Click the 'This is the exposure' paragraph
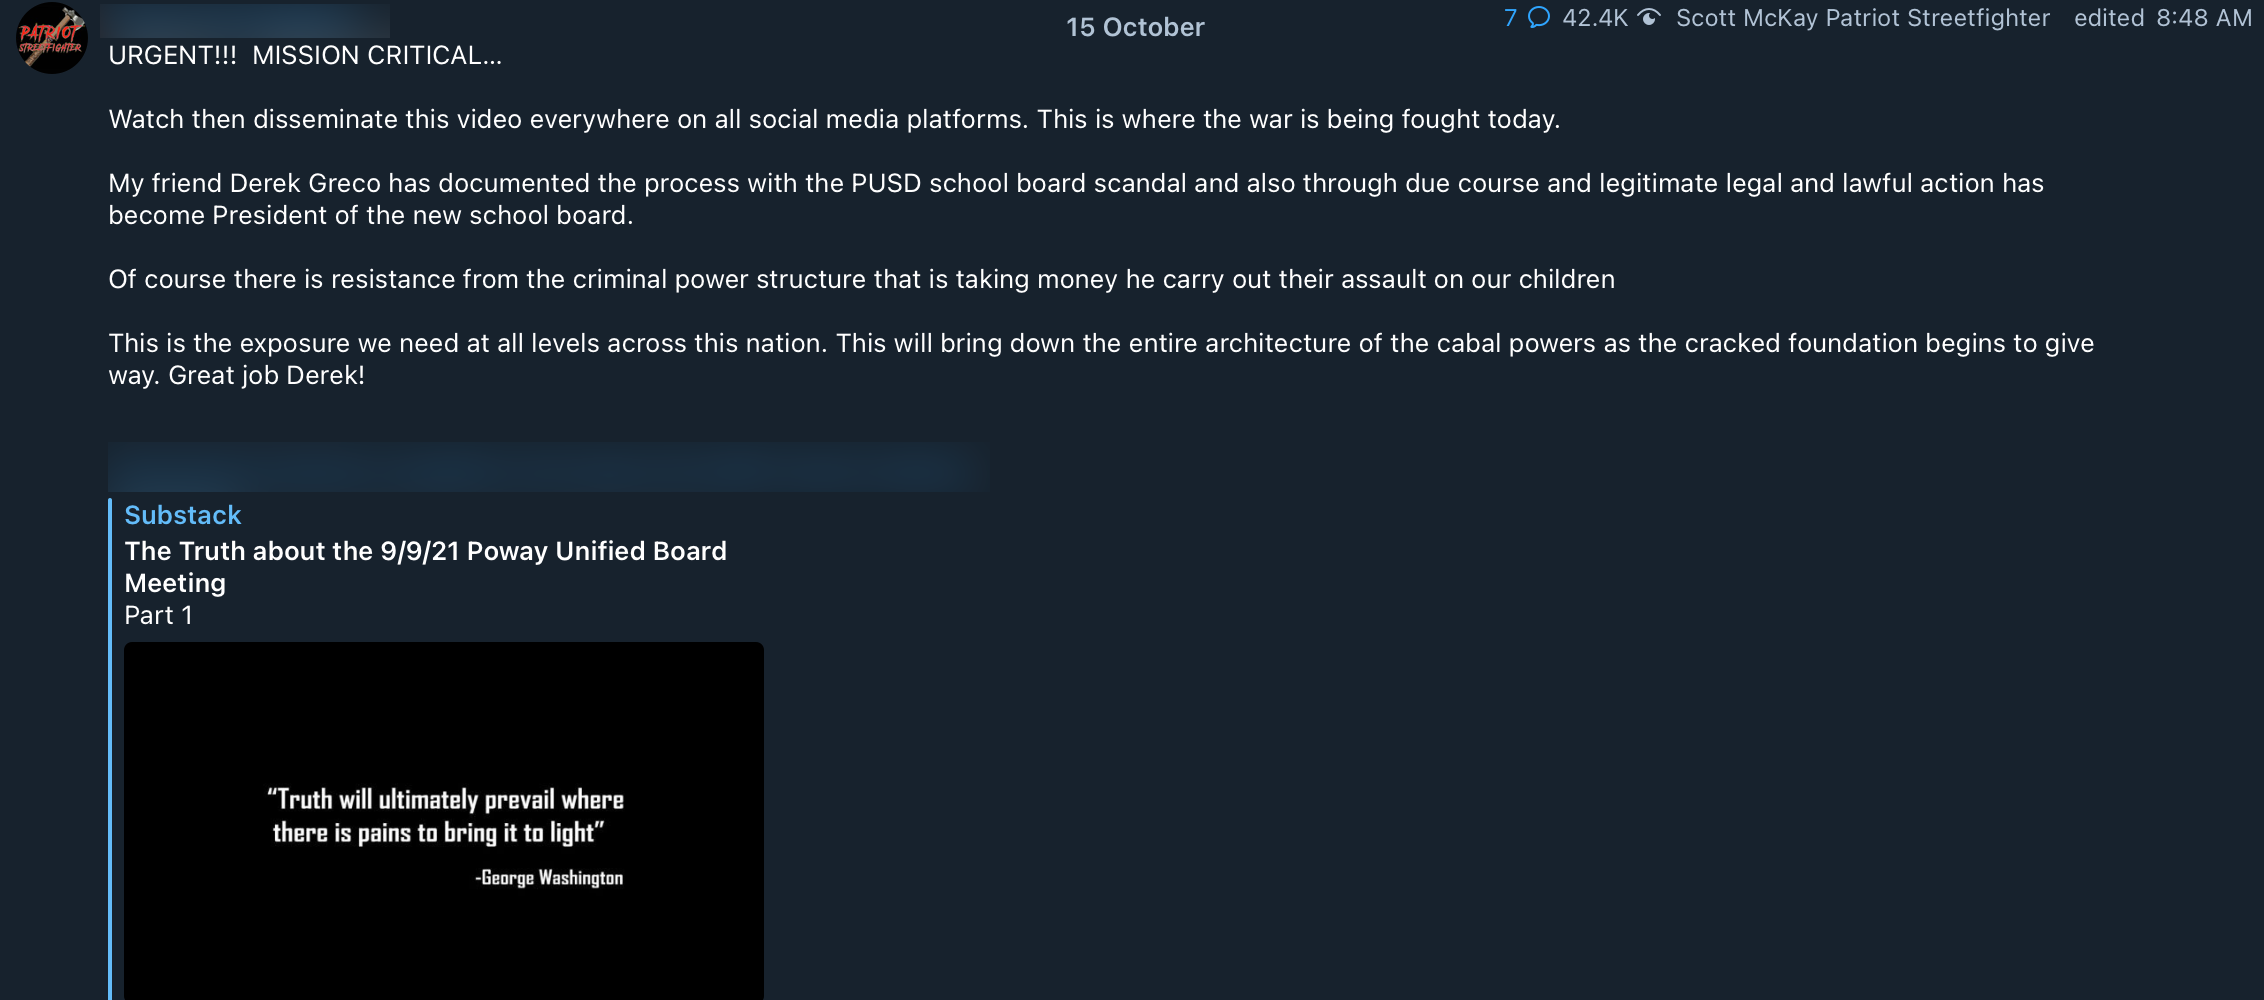Viewport: 2264px width, 1000px height. pos(1101,359)
